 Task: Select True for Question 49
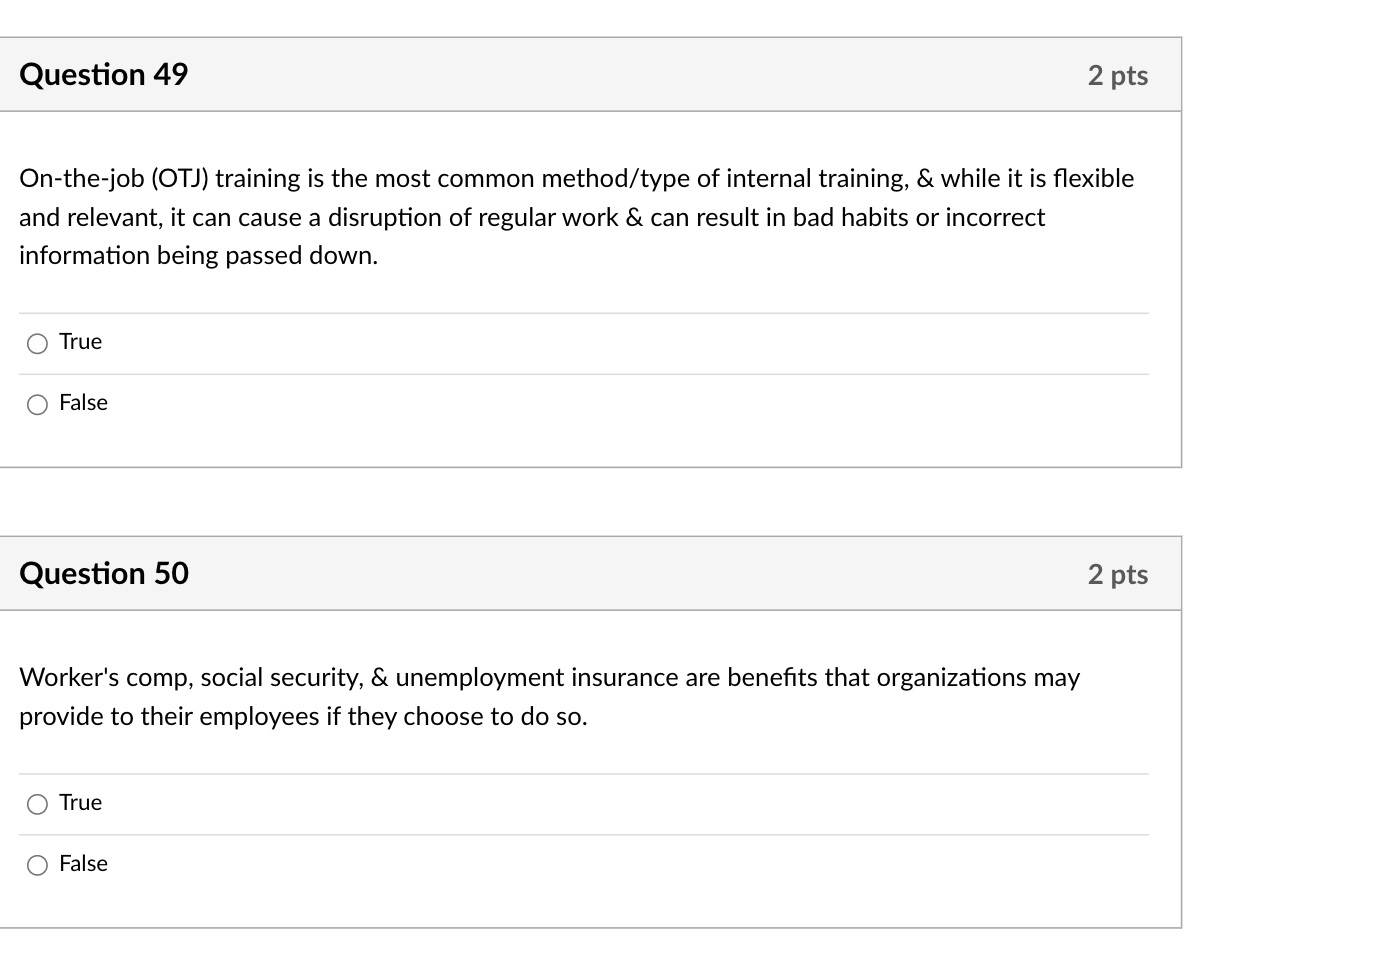(x=37, y=343)
